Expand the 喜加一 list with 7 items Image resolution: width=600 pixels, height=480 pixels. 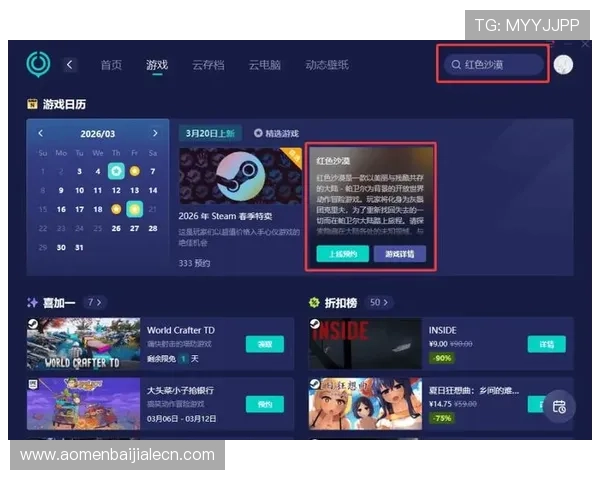coord(94,301)
